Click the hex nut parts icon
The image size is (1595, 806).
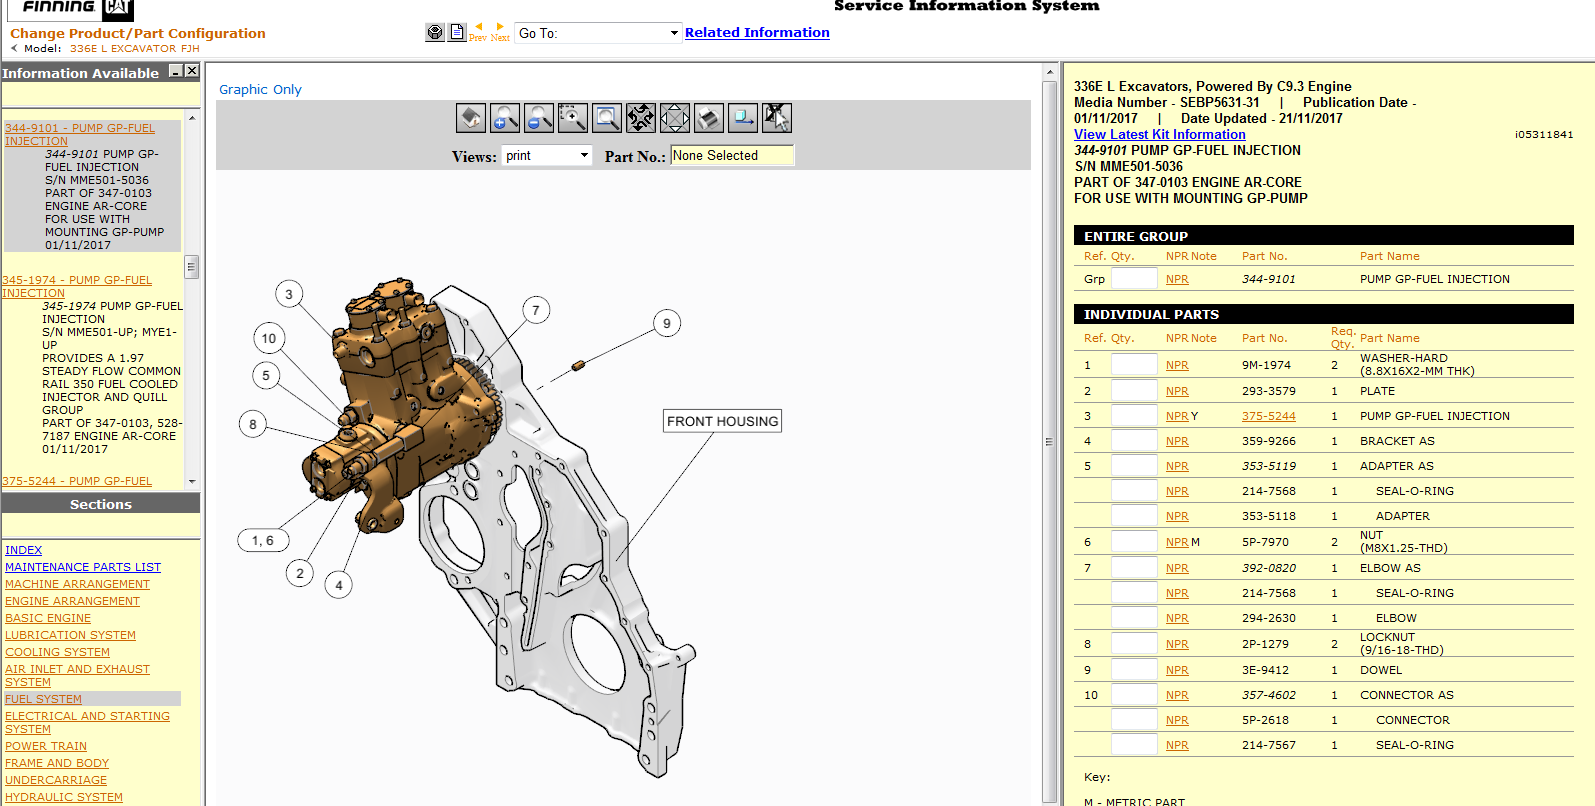435,32
